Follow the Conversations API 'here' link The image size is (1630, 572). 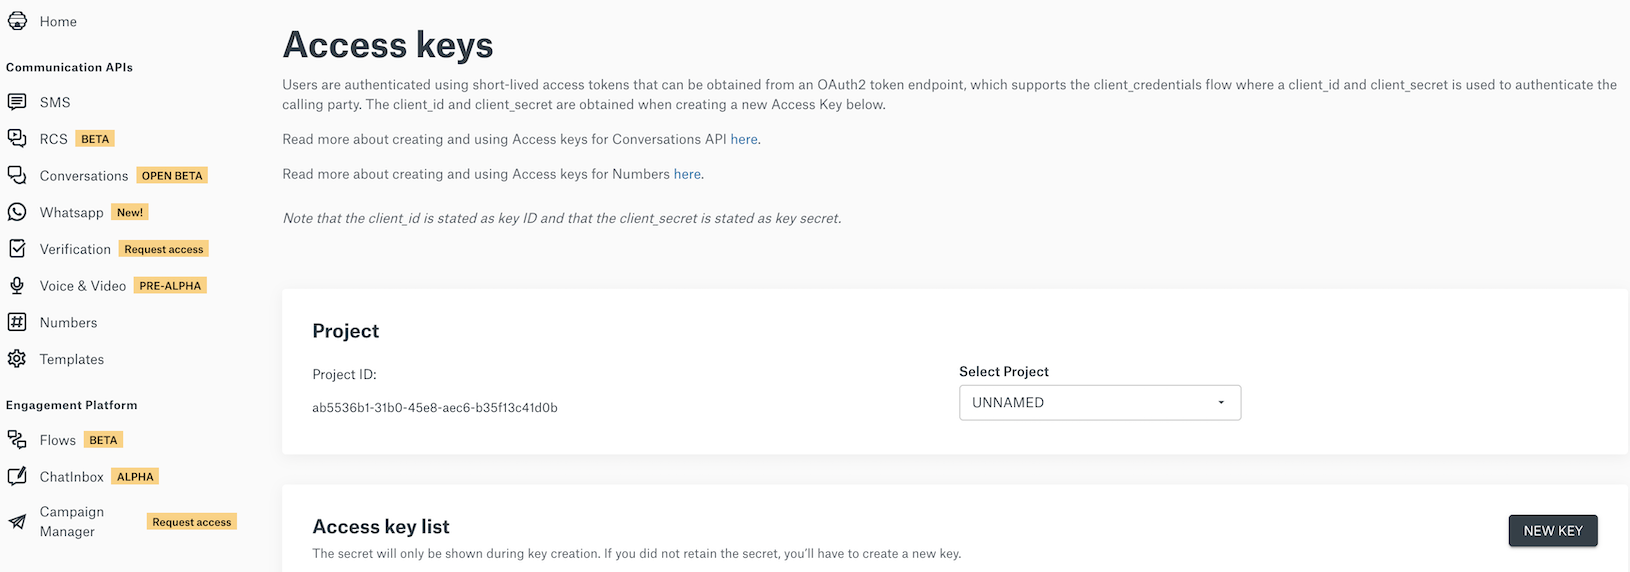(x=744, y=139)
